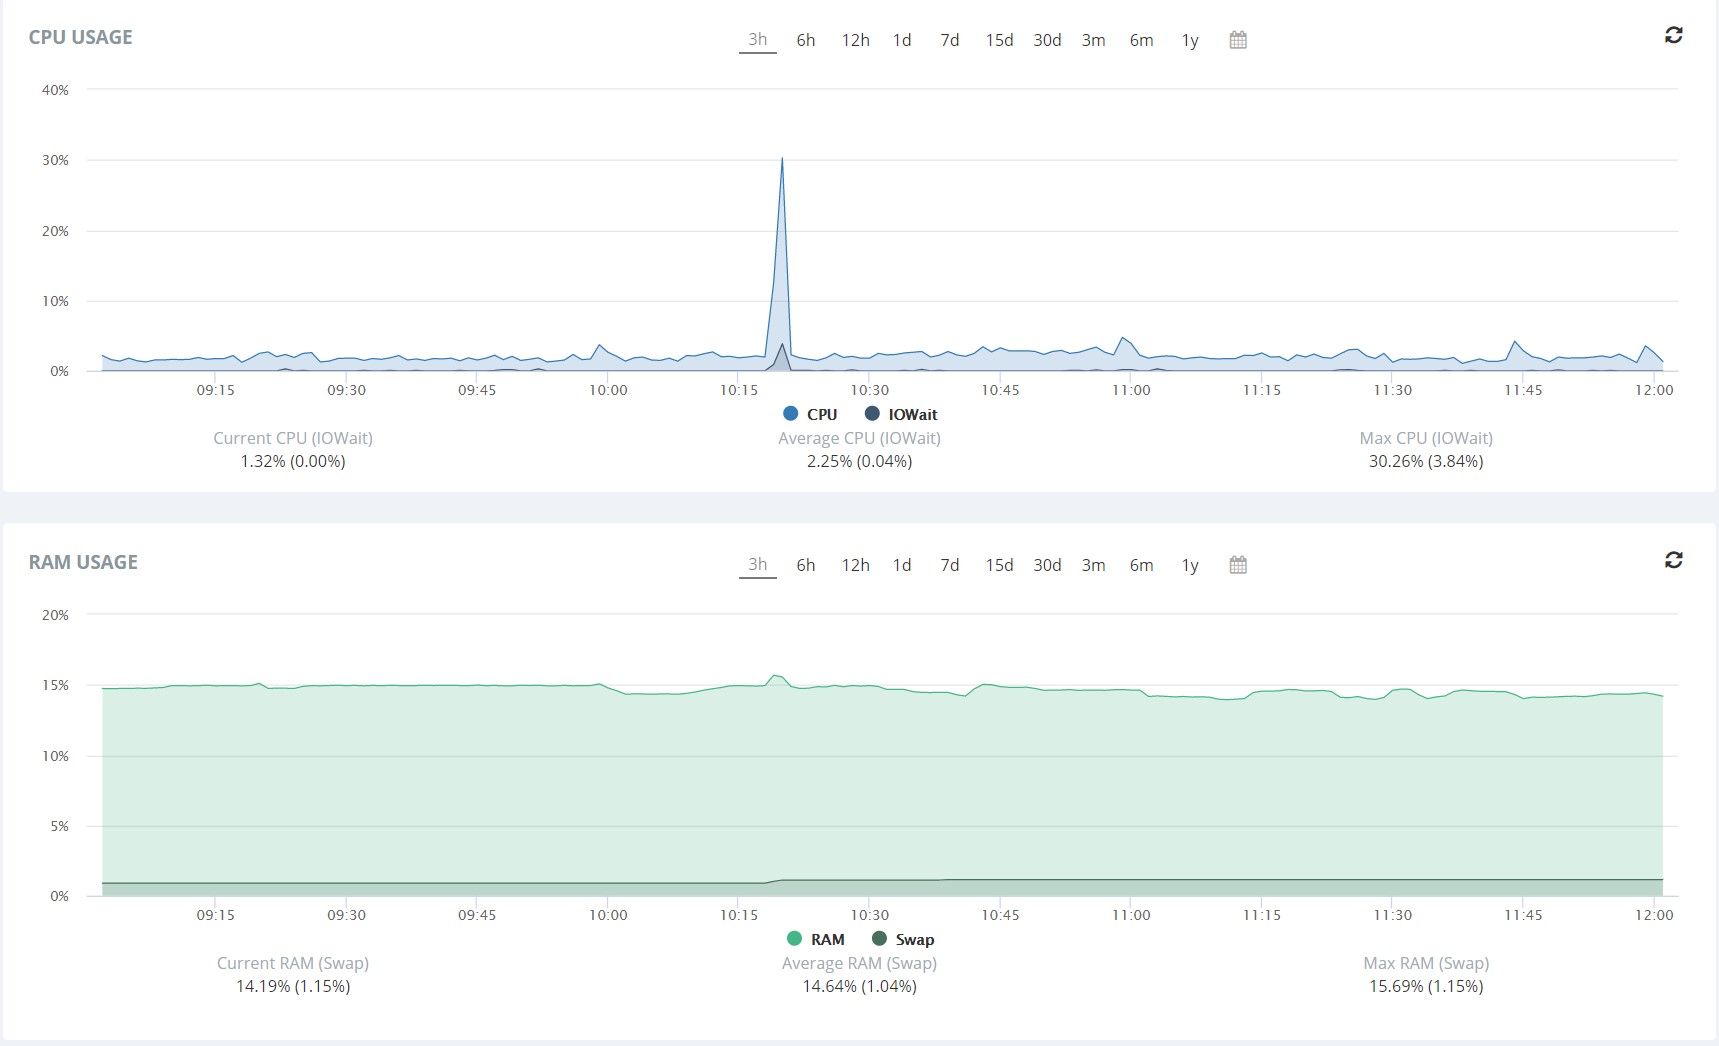The height and width of the screenshot is (1046, 1719).
Task: Toggle the IOWait series in the legend
Action: click(x=901, y=414)
